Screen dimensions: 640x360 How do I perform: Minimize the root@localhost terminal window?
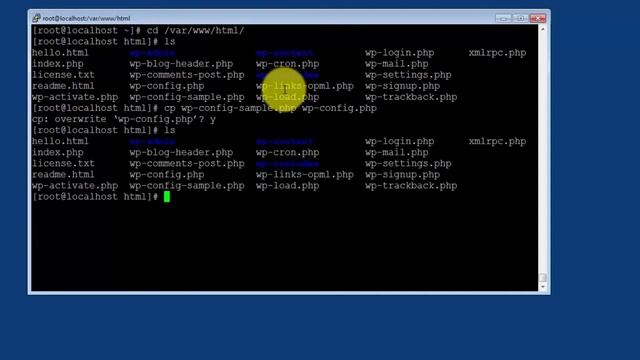click(503, 18)
